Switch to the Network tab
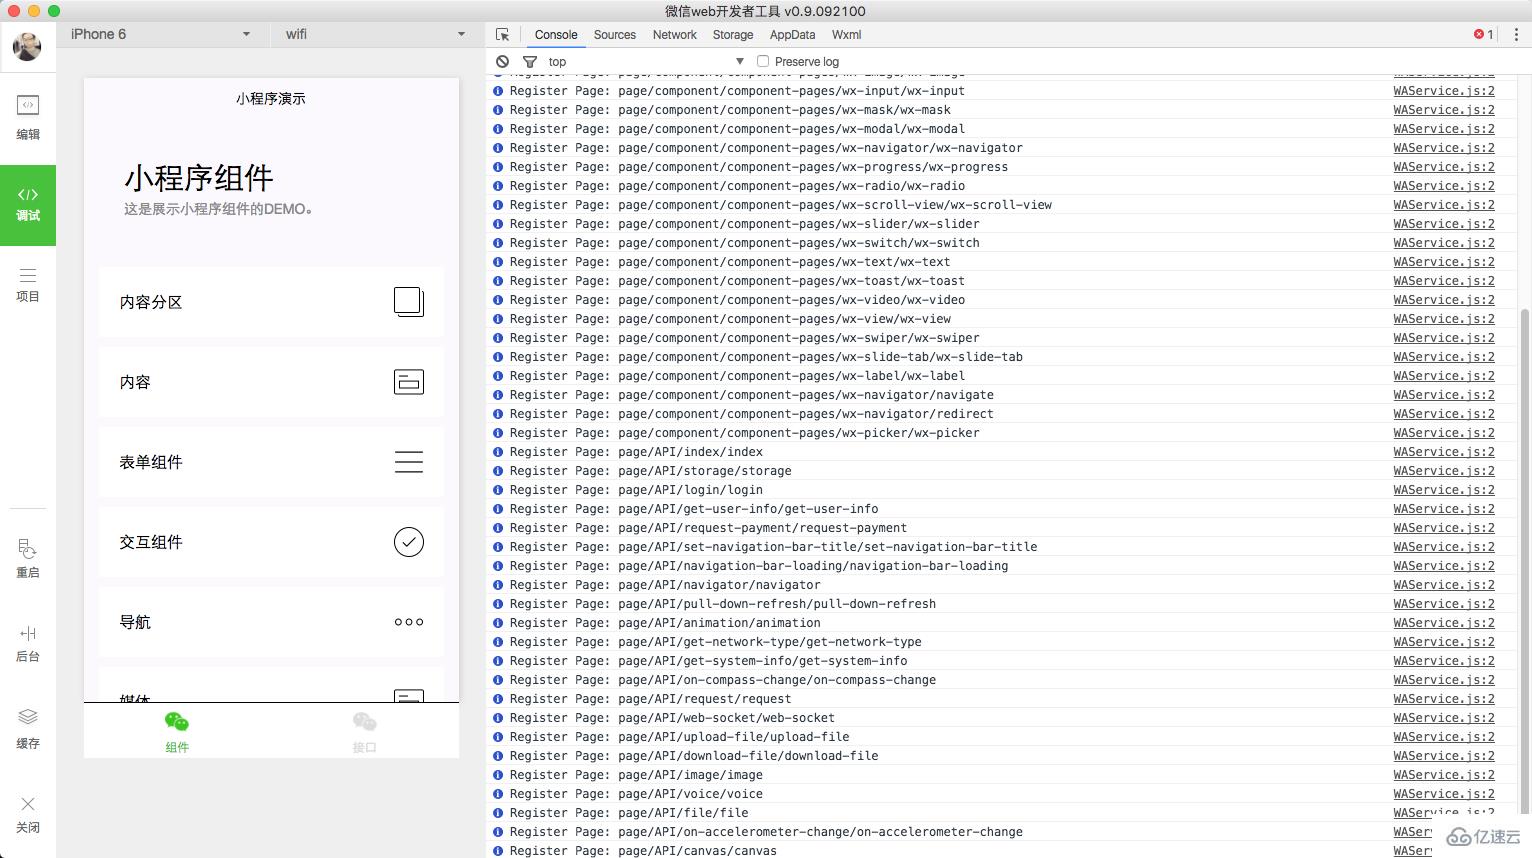This screenshot has width=1532, height=858. point(675,34)
